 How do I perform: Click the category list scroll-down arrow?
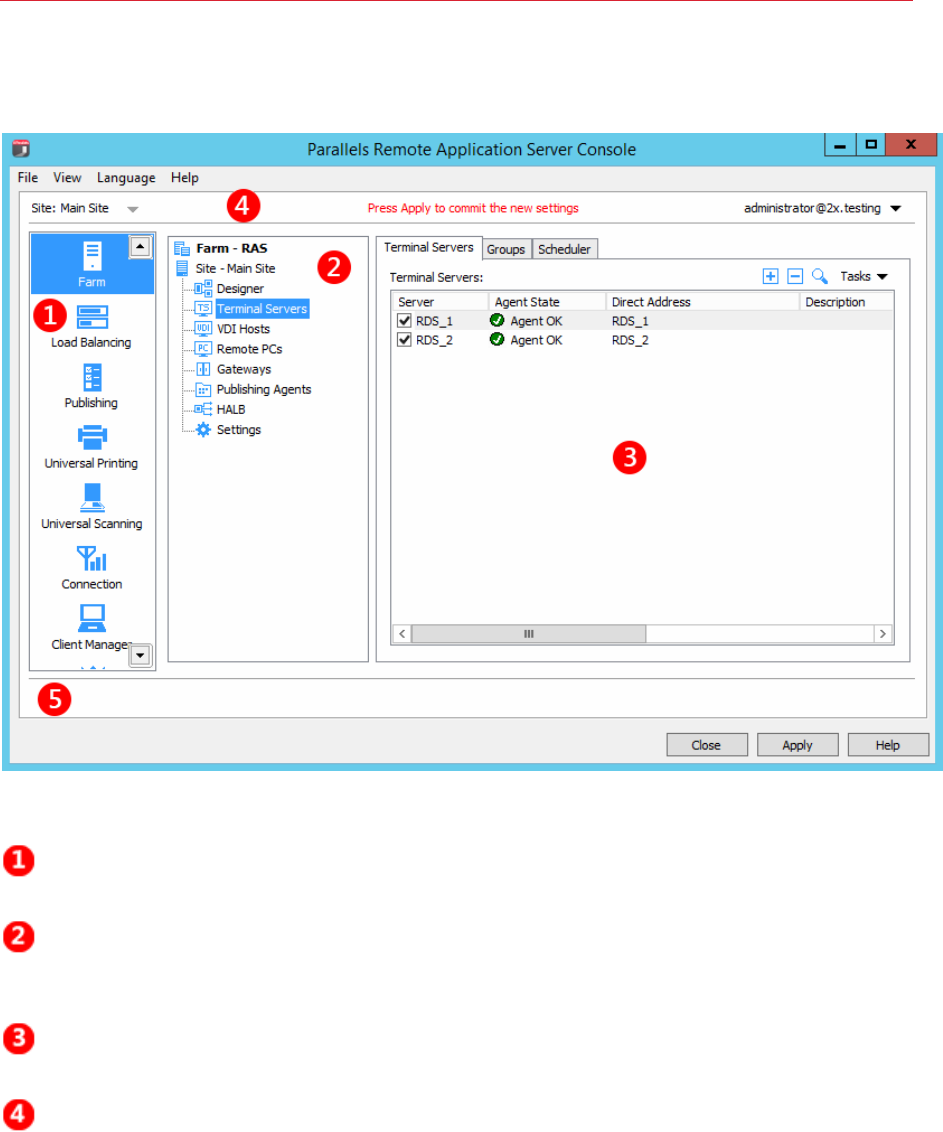coord(140,655)
